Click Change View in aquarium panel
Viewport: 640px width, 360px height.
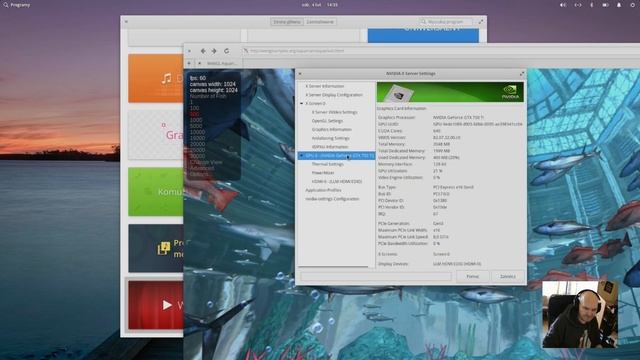[x=206, y=162]
